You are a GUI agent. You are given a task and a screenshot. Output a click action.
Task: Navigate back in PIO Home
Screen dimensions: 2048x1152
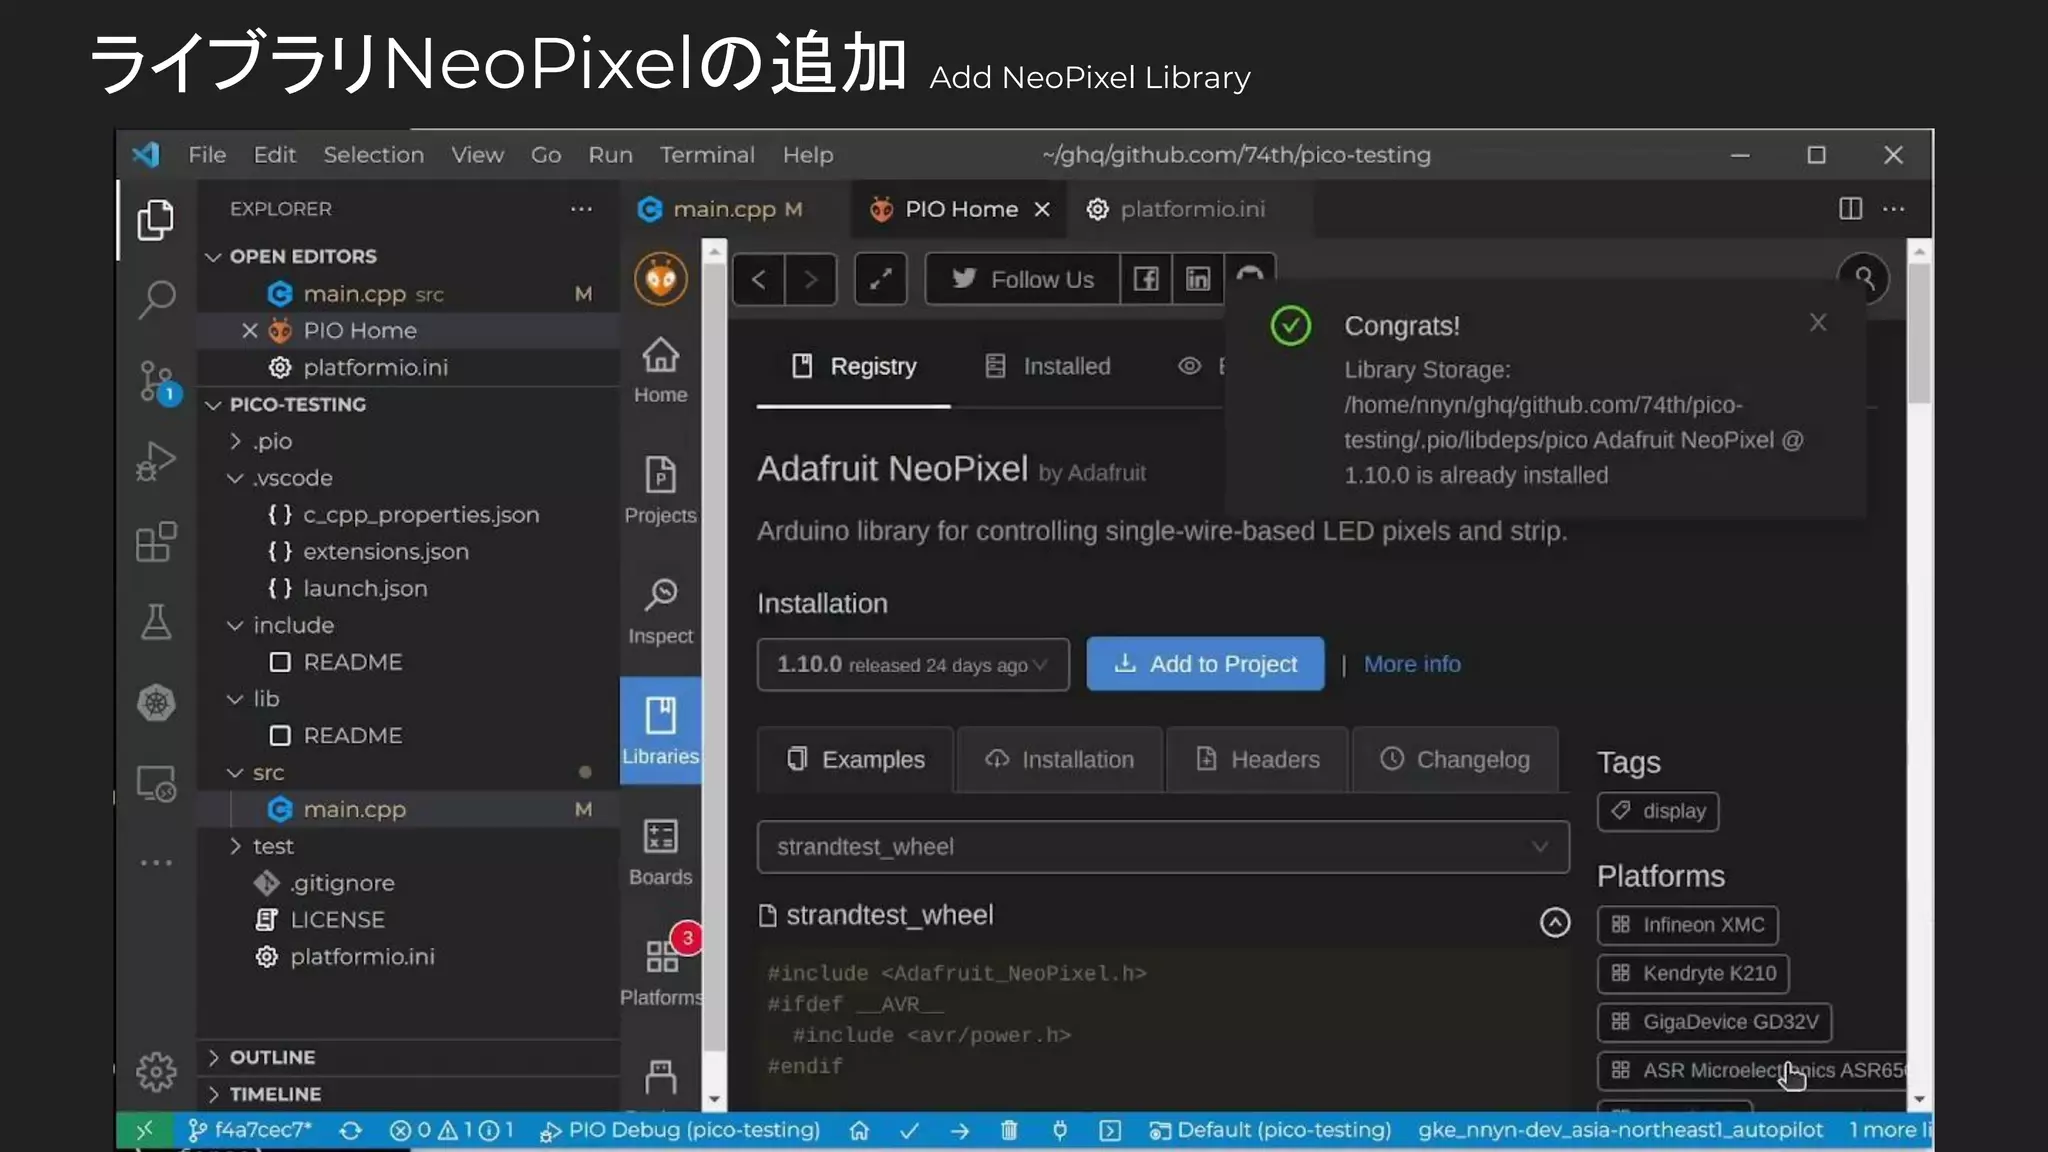758,279
